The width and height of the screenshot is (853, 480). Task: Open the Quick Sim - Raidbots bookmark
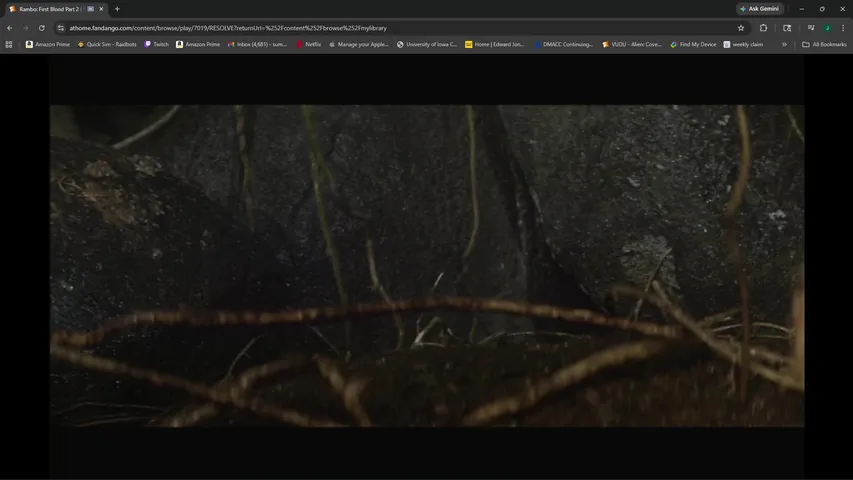107,45
